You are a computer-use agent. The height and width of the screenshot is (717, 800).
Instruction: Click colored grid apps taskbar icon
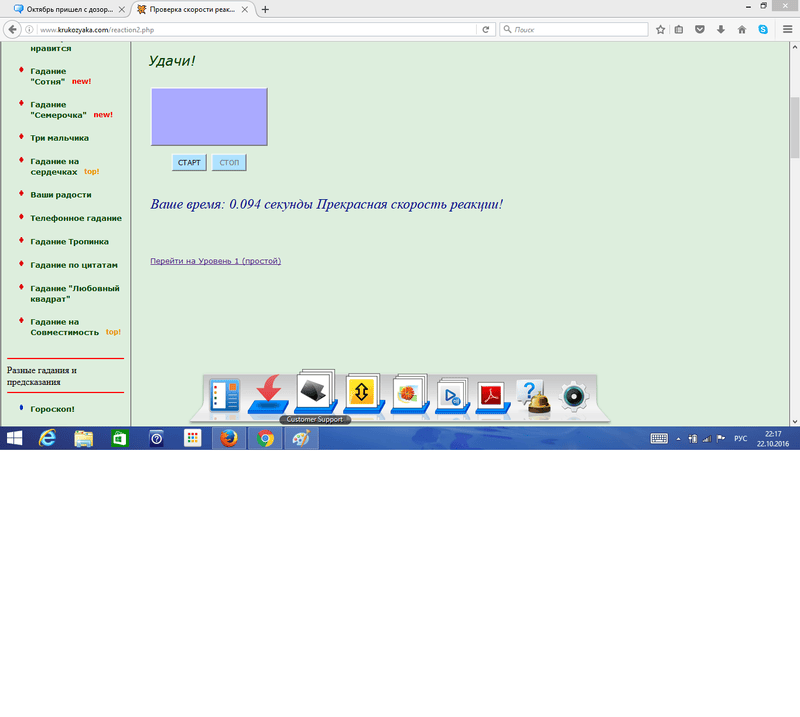tap(192, 438)
